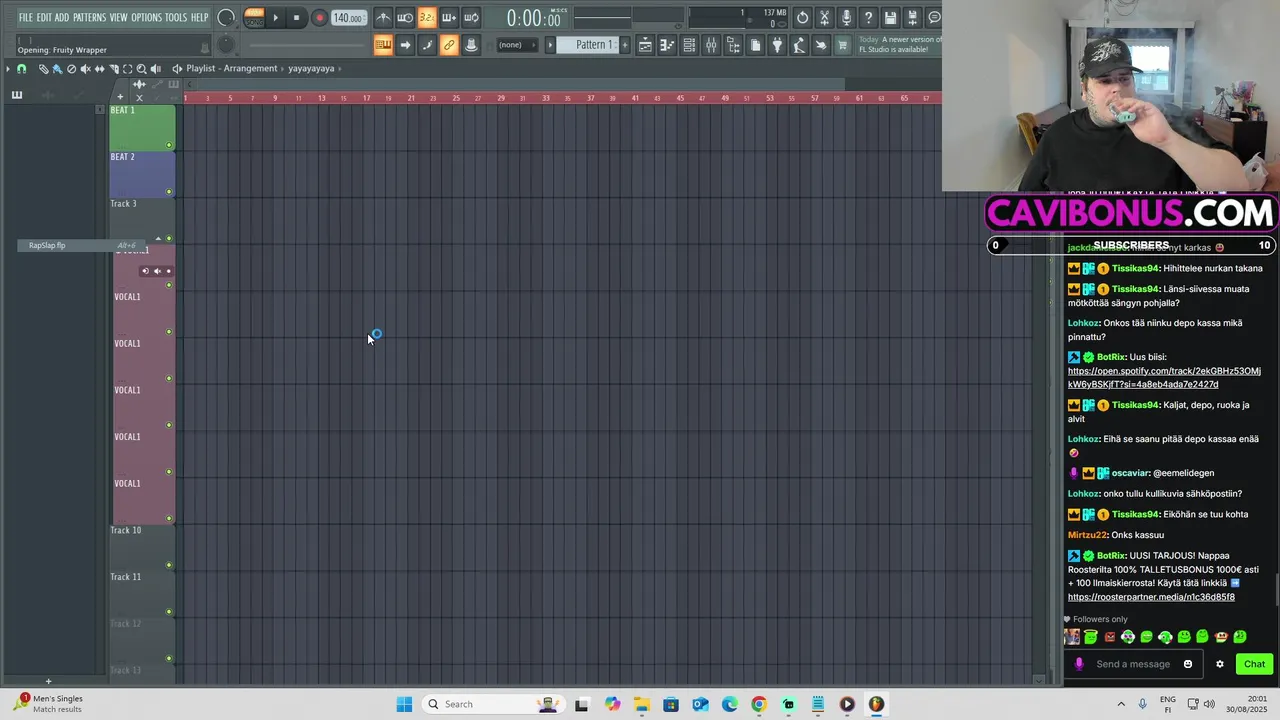
Task: Click the Play transport button
Action: [x=276, y=17]
